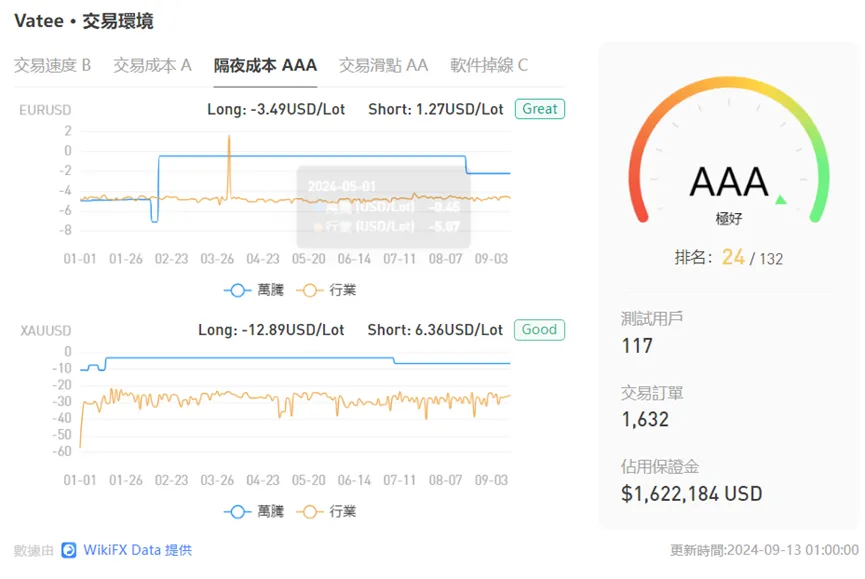Open the 交易成本 A tab

(152, 66)
